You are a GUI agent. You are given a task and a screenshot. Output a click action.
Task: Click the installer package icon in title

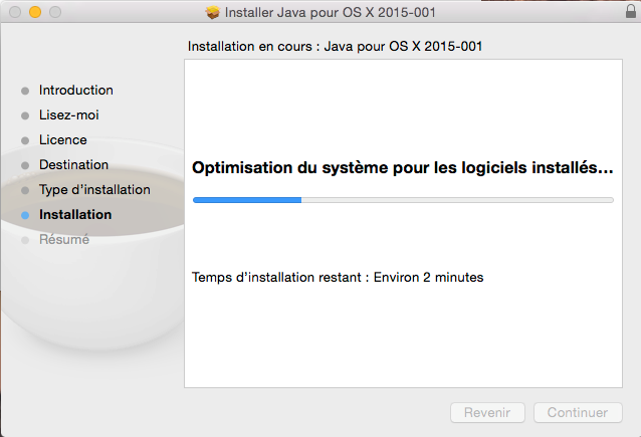pyautogui.click(x=213, y=12)
